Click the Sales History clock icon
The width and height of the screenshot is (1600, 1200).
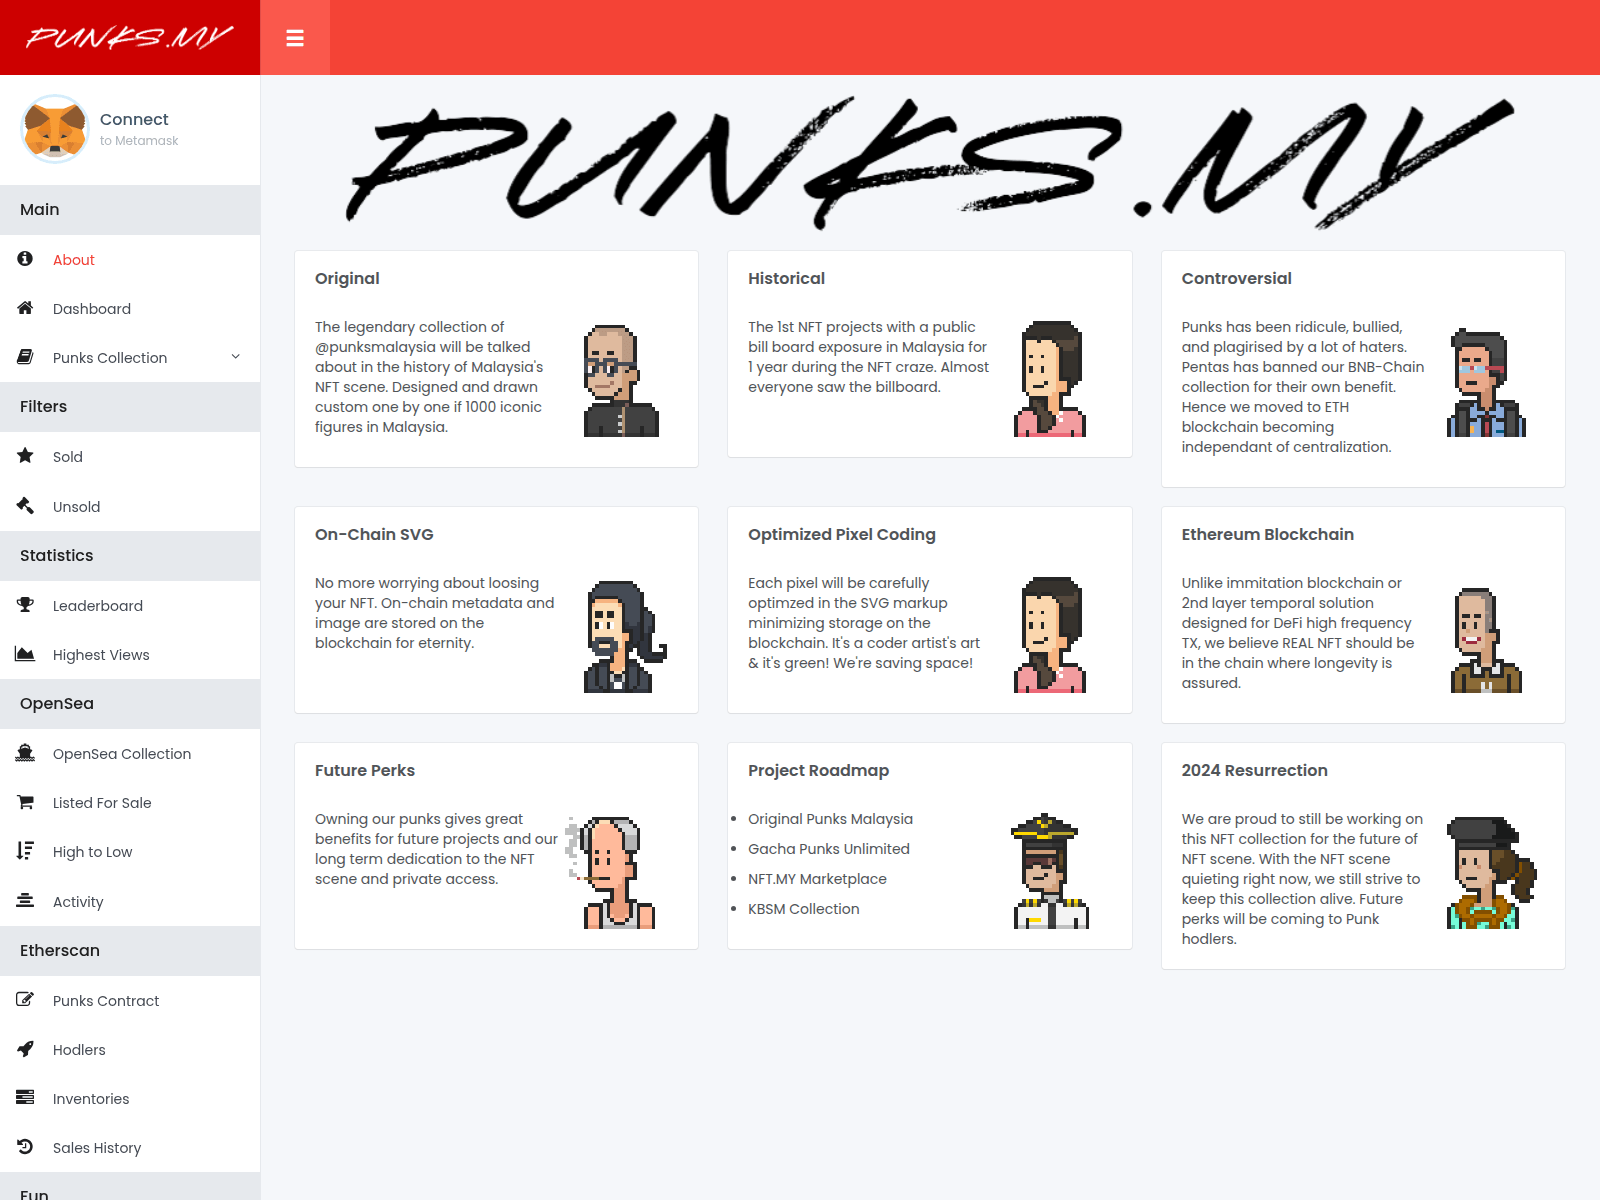[x=25, y=1147]
